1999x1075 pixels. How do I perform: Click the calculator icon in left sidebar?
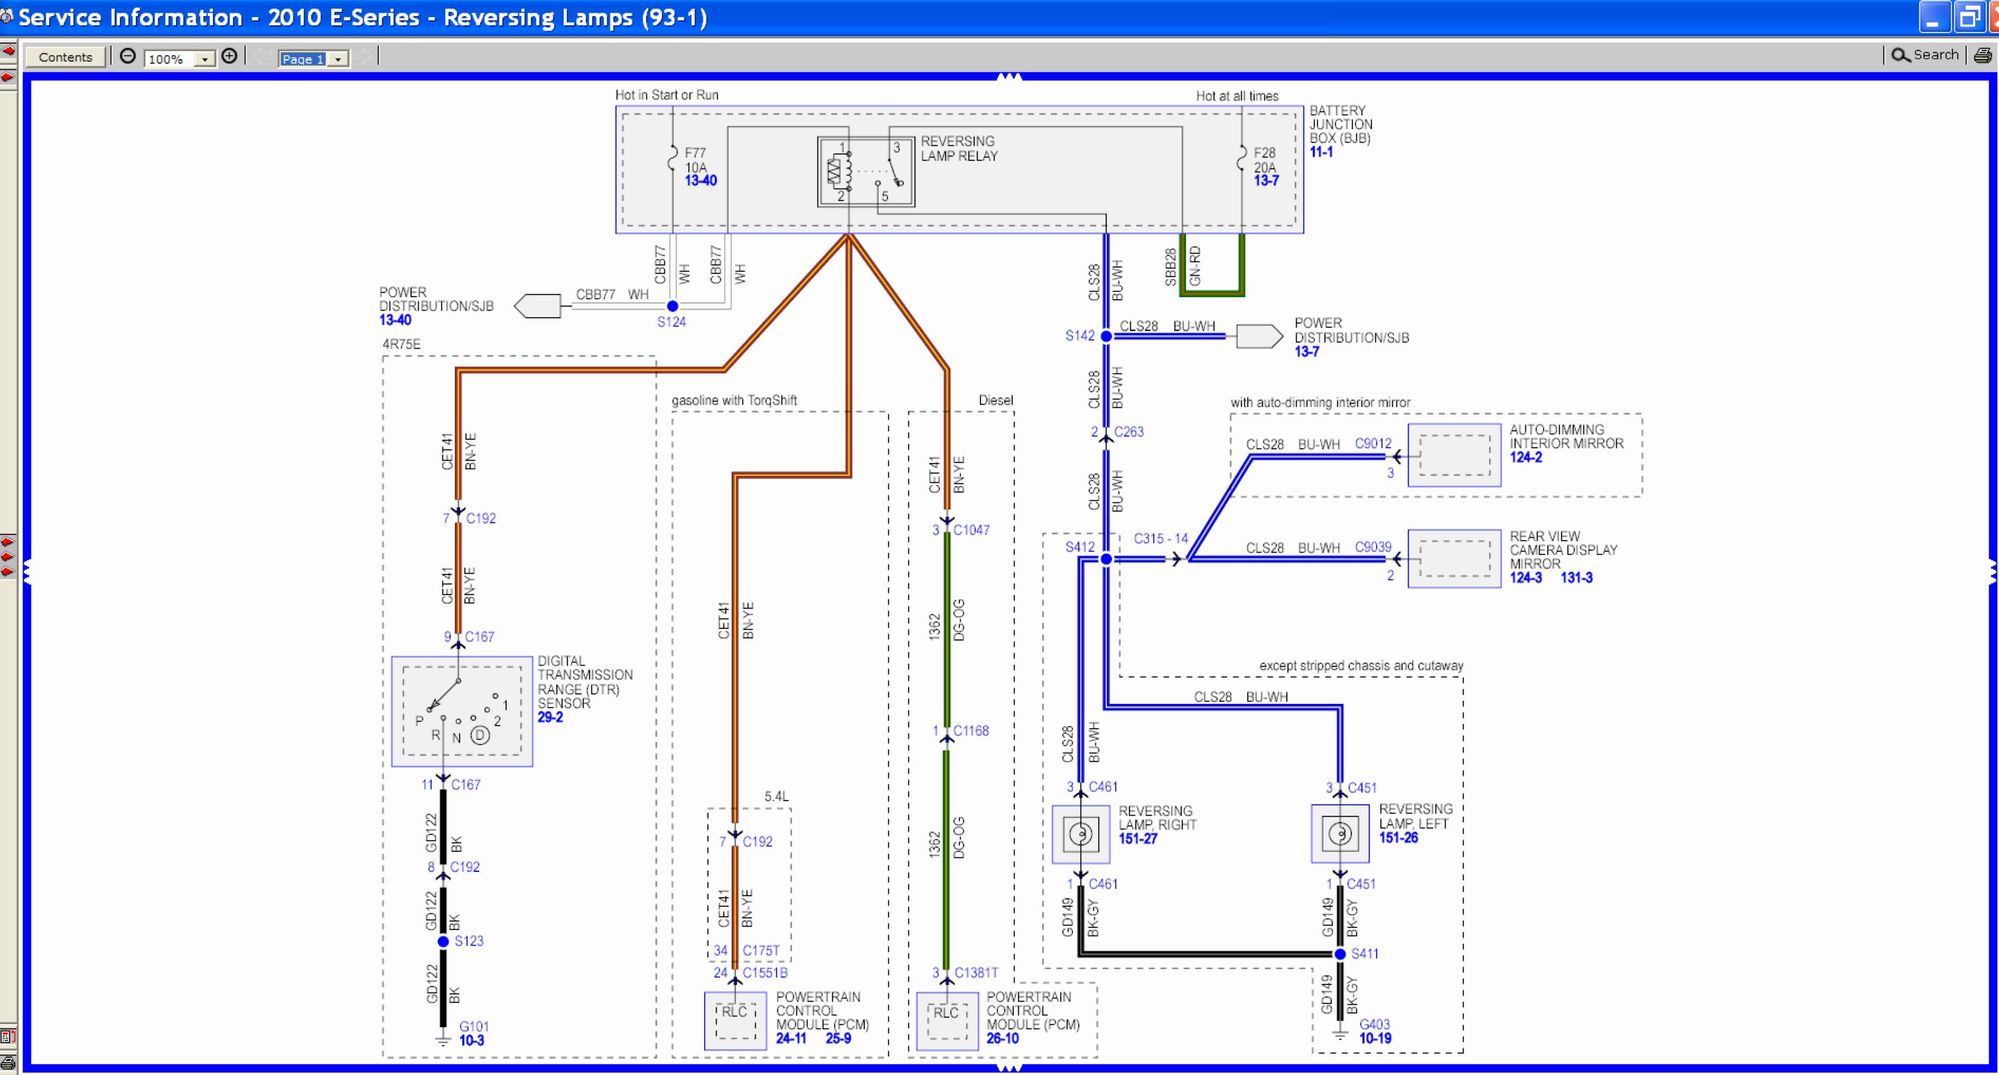coord(8,1037)
